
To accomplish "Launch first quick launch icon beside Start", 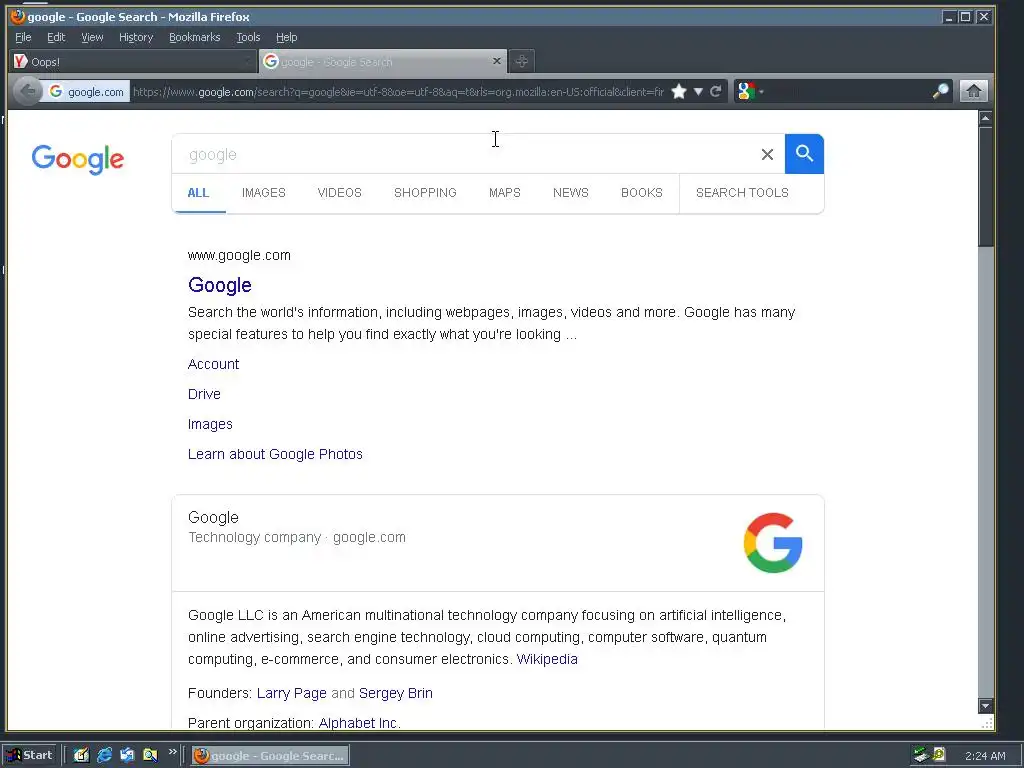I will [81, 755].
